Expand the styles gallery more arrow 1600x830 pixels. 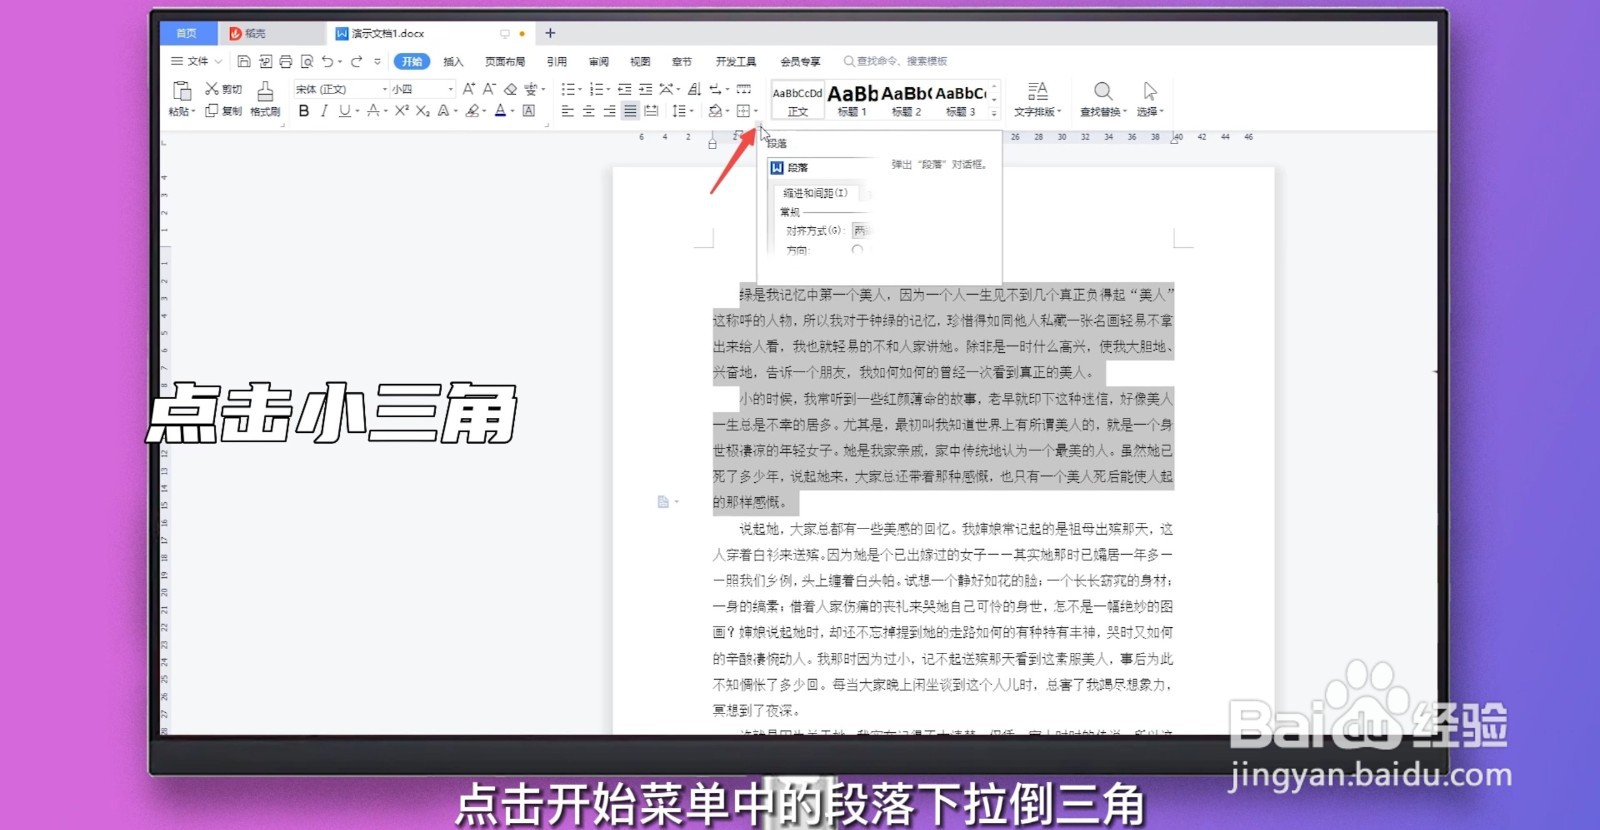993,113
